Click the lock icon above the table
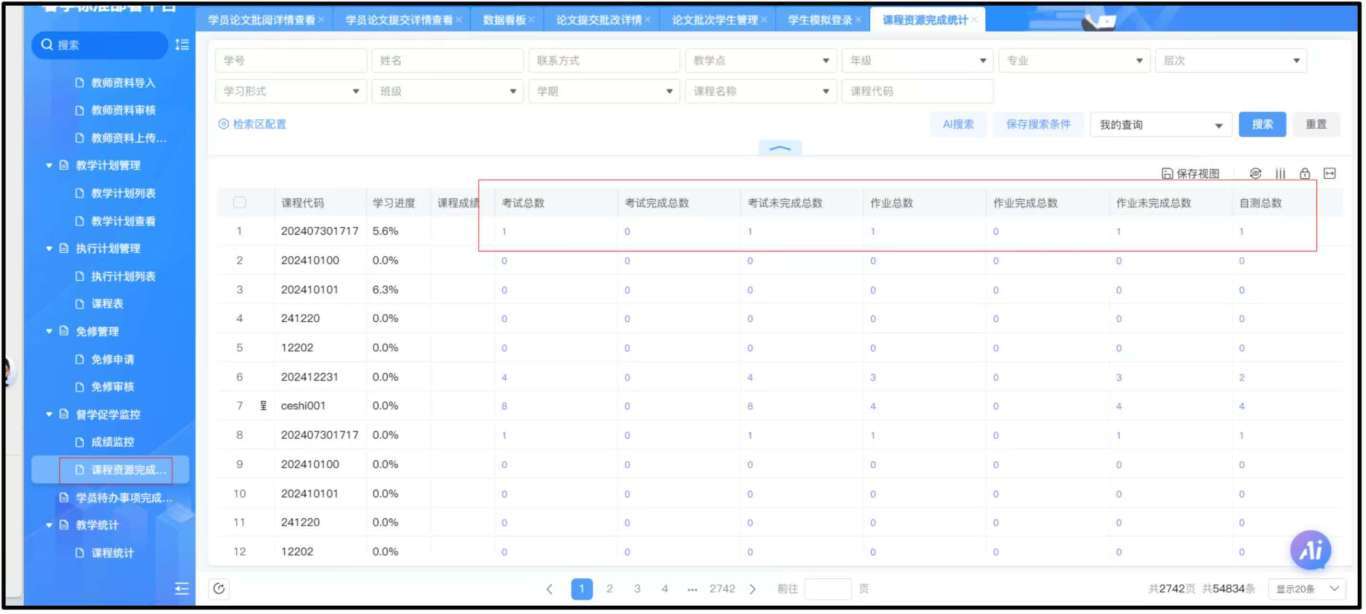This screenshot has height=614, width=1366. 1305,174
